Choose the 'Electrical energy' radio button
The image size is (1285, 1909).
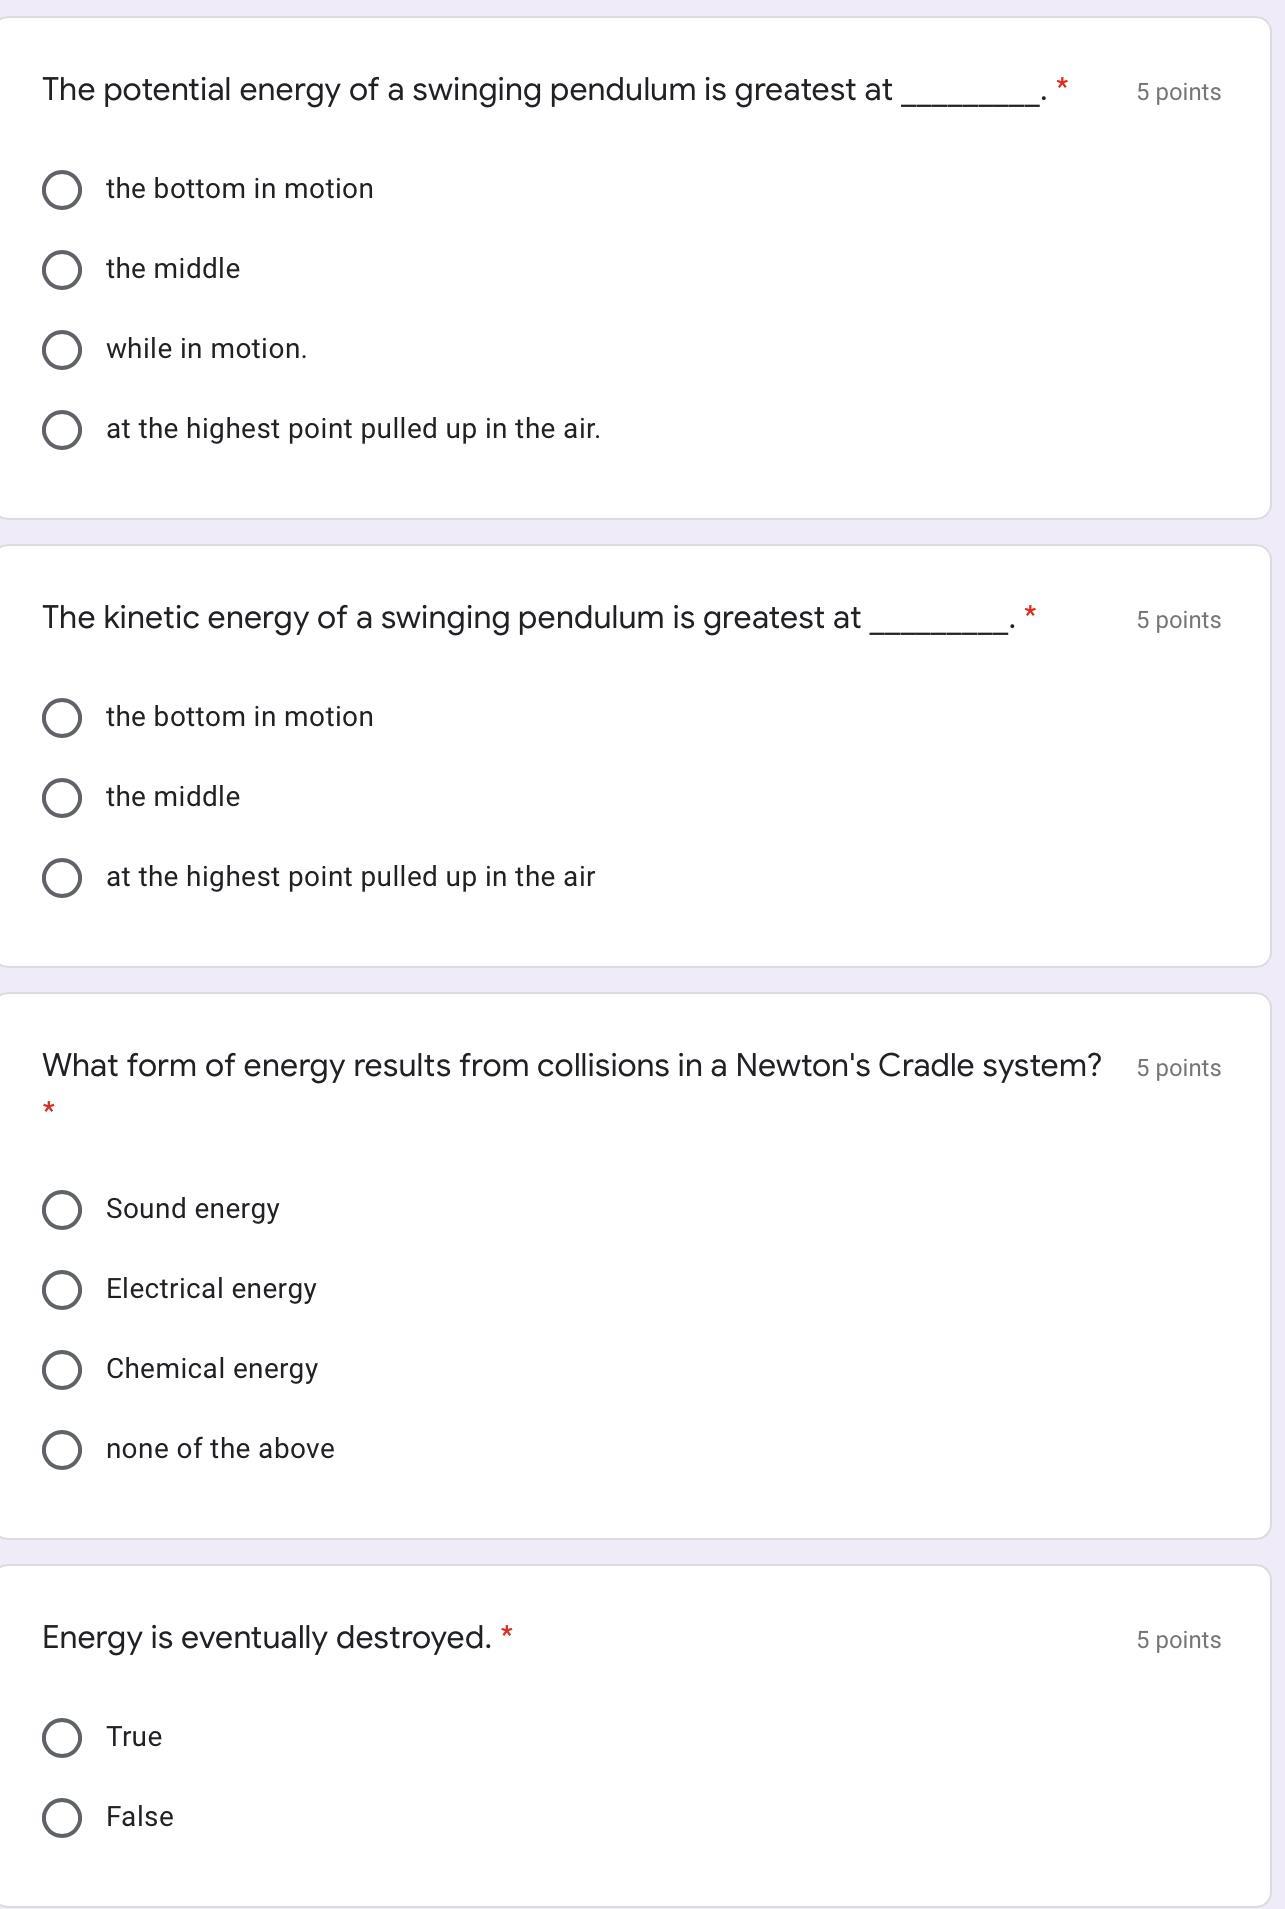[62, 1290]
